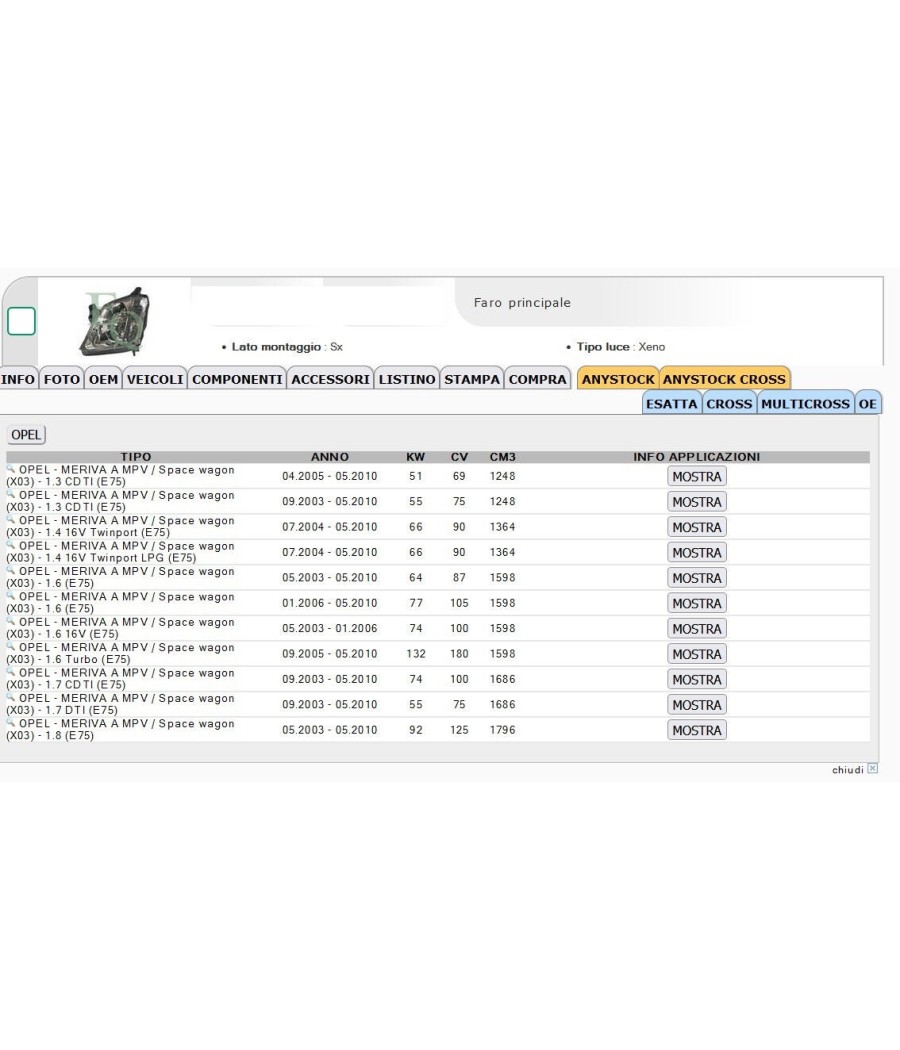Viewport: 900px width, 1050px height.
Task: Click the TIPO column header
Action: pos(136,457)
